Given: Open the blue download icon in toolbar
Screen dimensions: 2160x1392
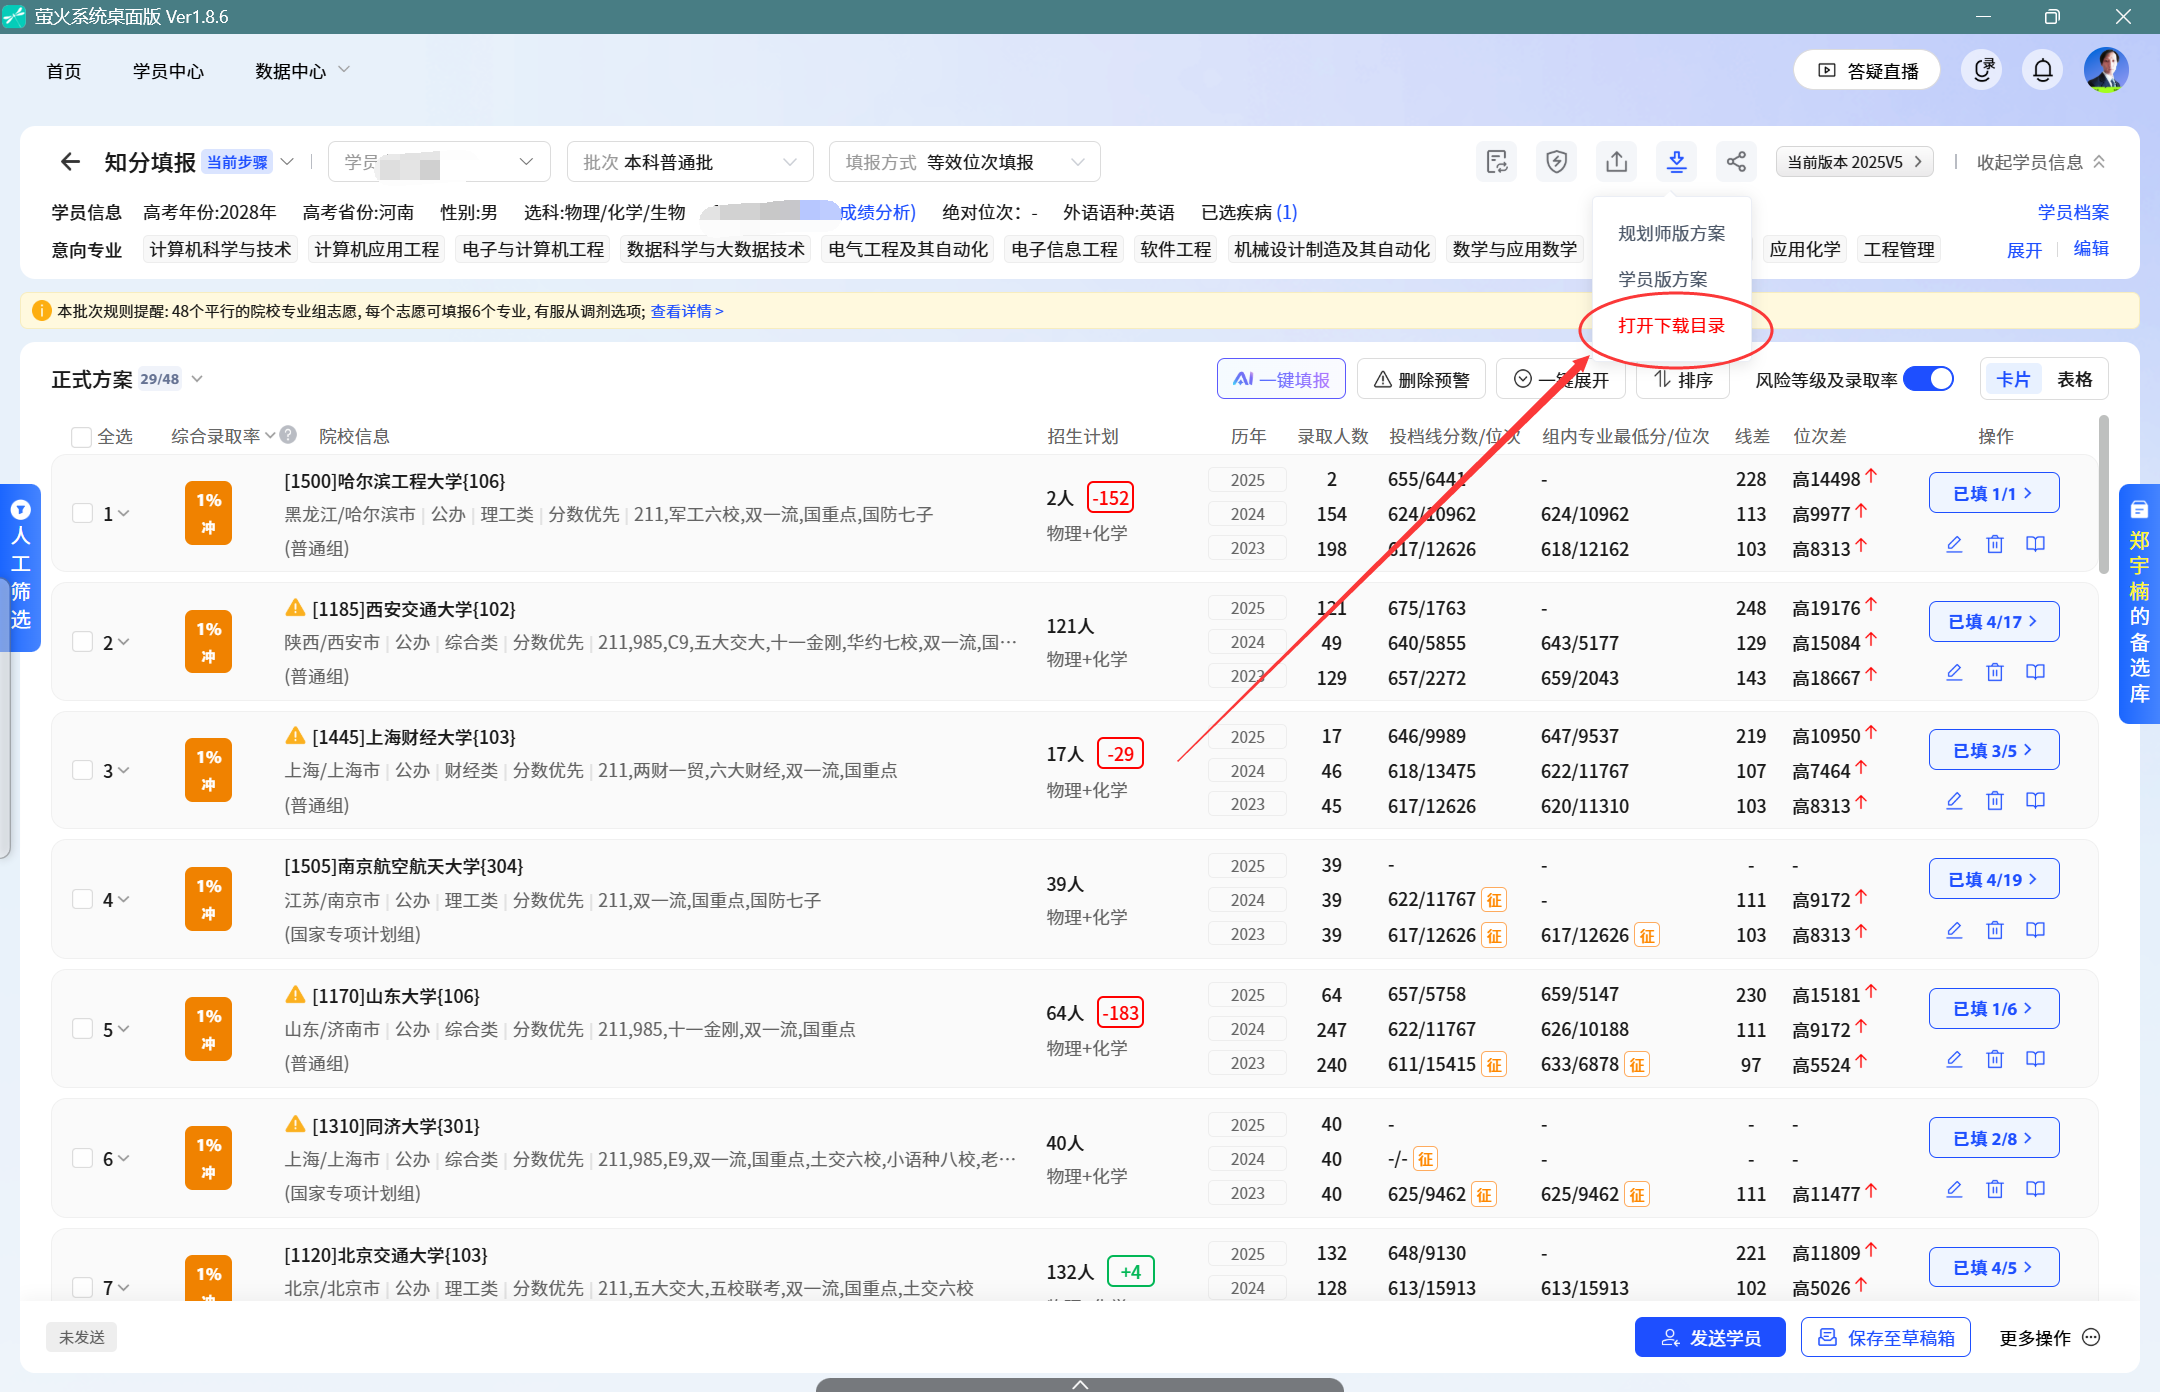Looking at the screenshot, I should 1676,161.
